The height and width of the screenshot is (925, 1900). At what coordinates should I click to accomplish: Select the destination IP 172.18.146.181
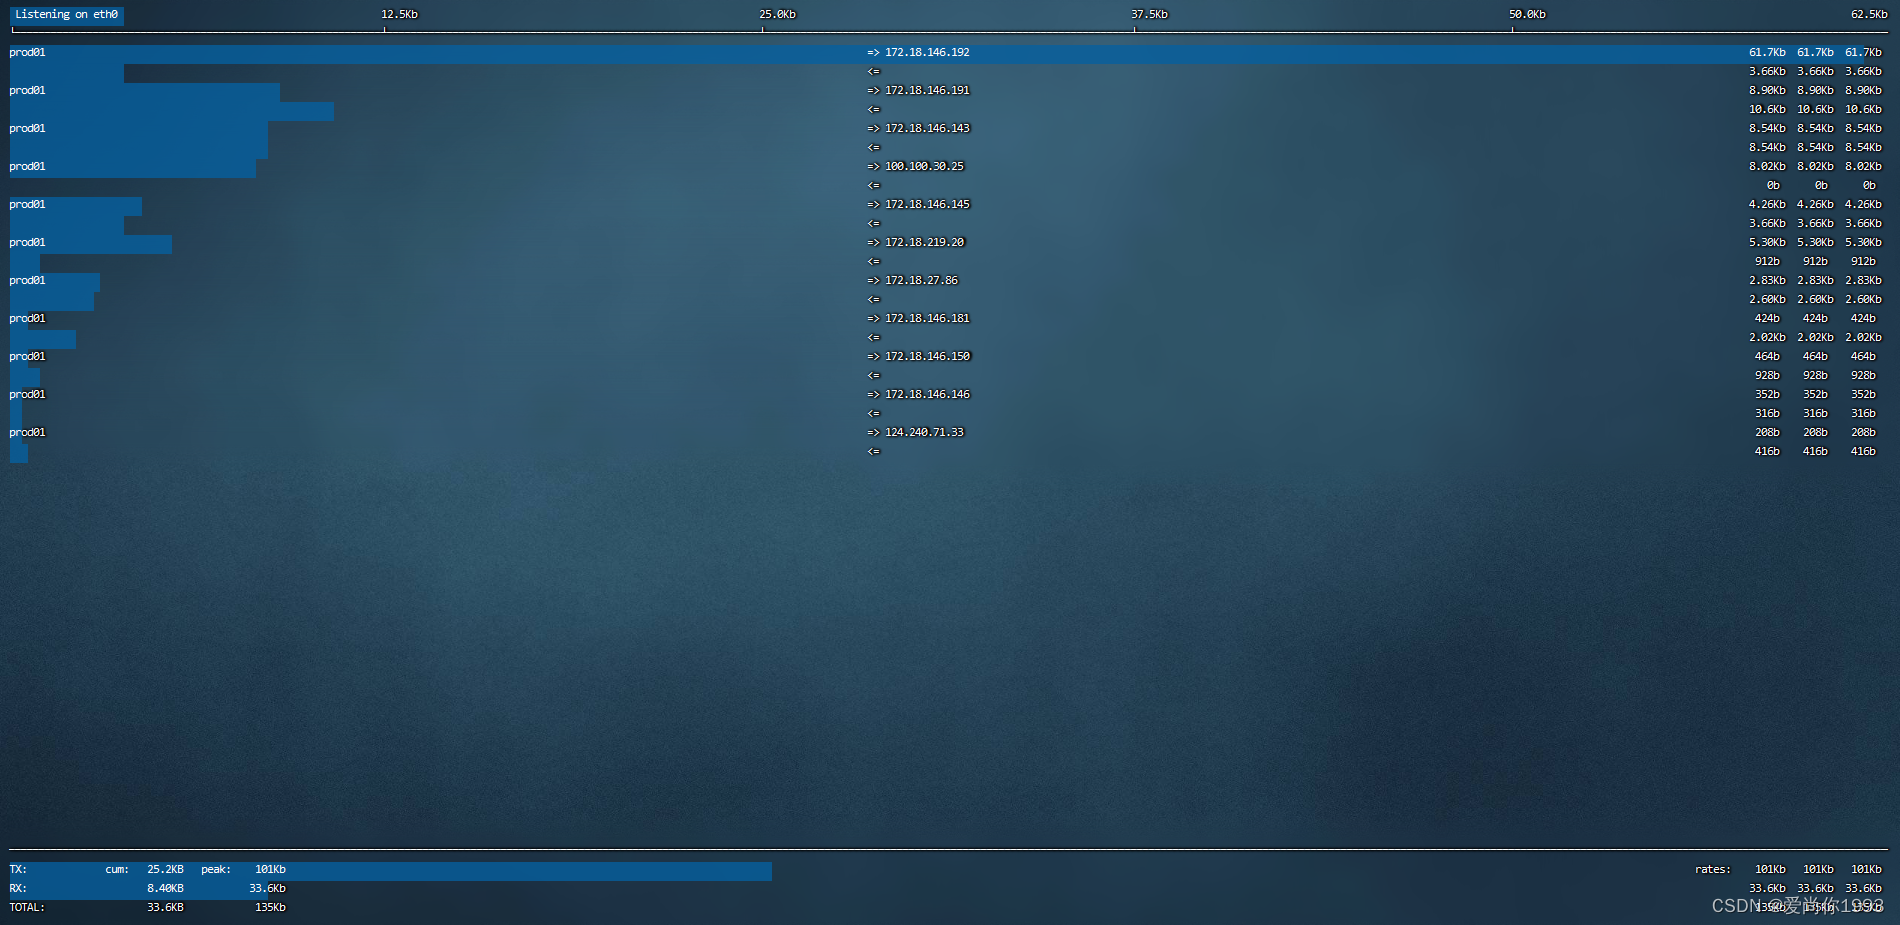tap(927, 318)
